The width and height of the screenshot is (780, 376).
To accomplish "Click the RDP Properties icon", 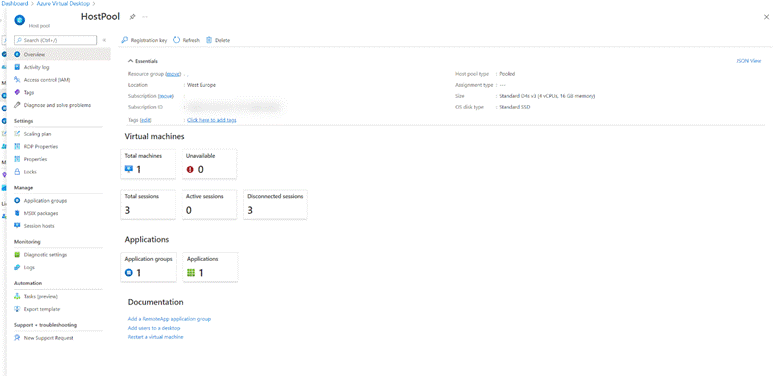I will [x=17, y=147].
